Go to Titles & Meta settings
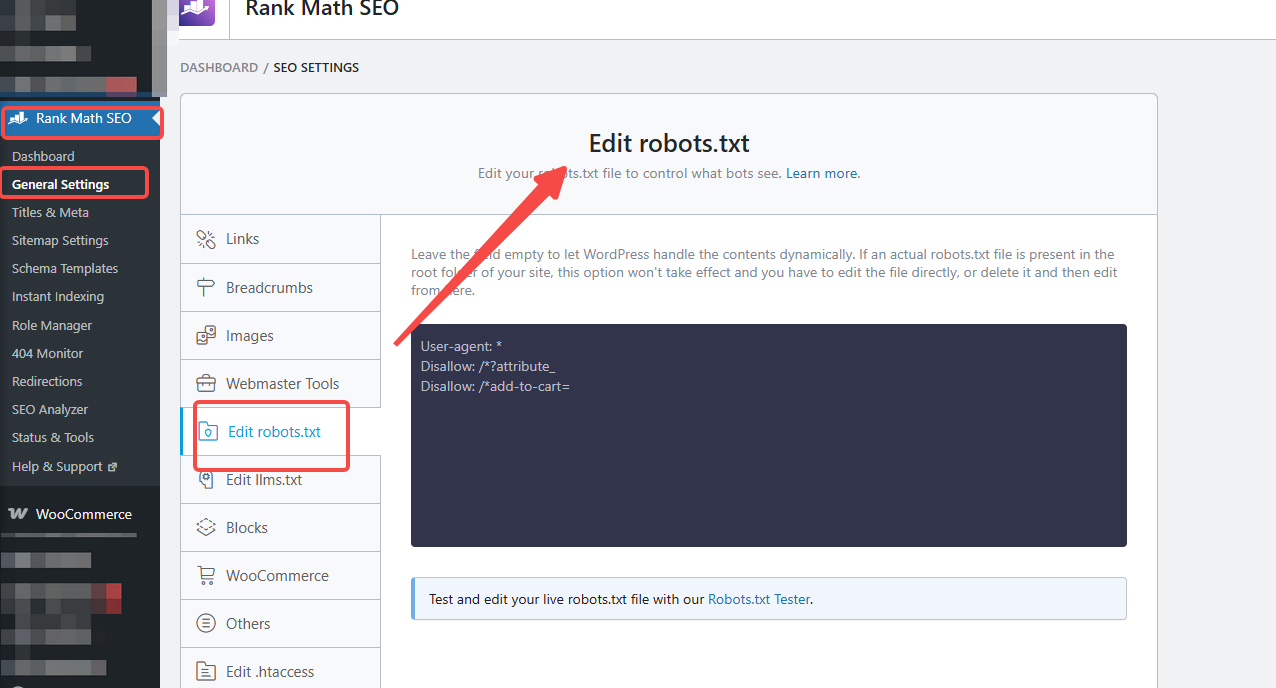1276x688 pixels. [50, 212]
